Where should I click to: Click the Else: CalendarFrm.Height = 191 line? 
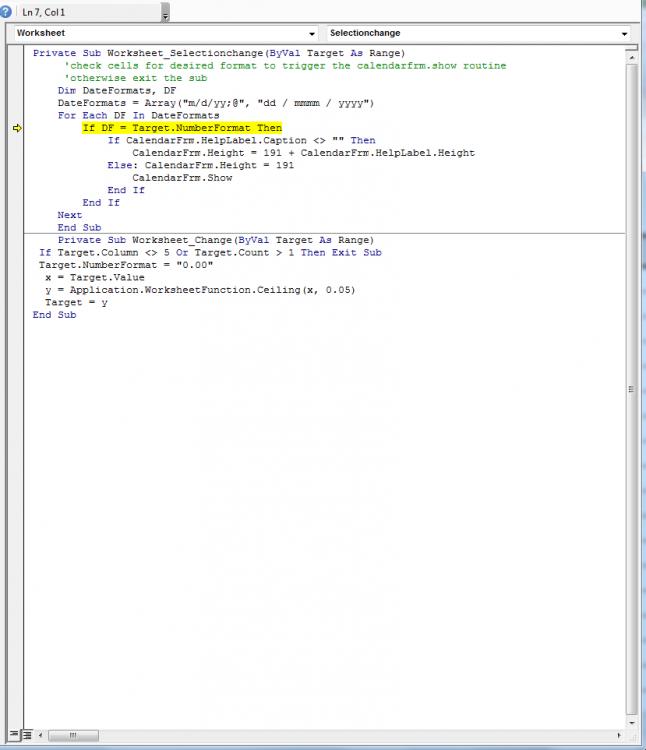pos(200,165)
